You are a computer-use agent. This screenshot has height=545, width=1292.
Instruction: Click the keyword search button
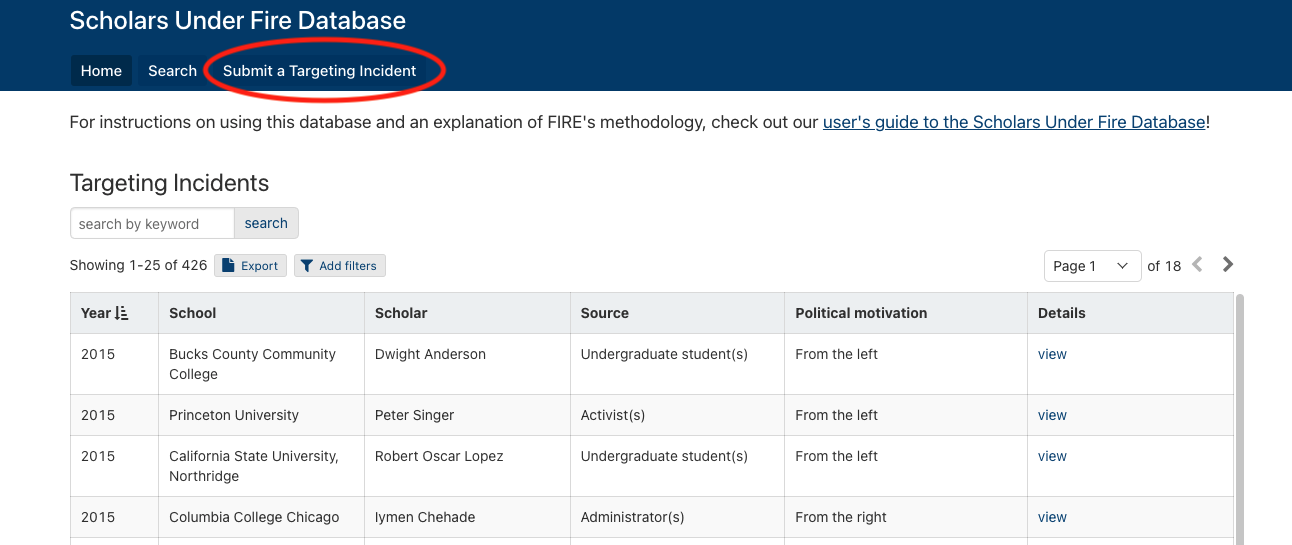(266, 223)
